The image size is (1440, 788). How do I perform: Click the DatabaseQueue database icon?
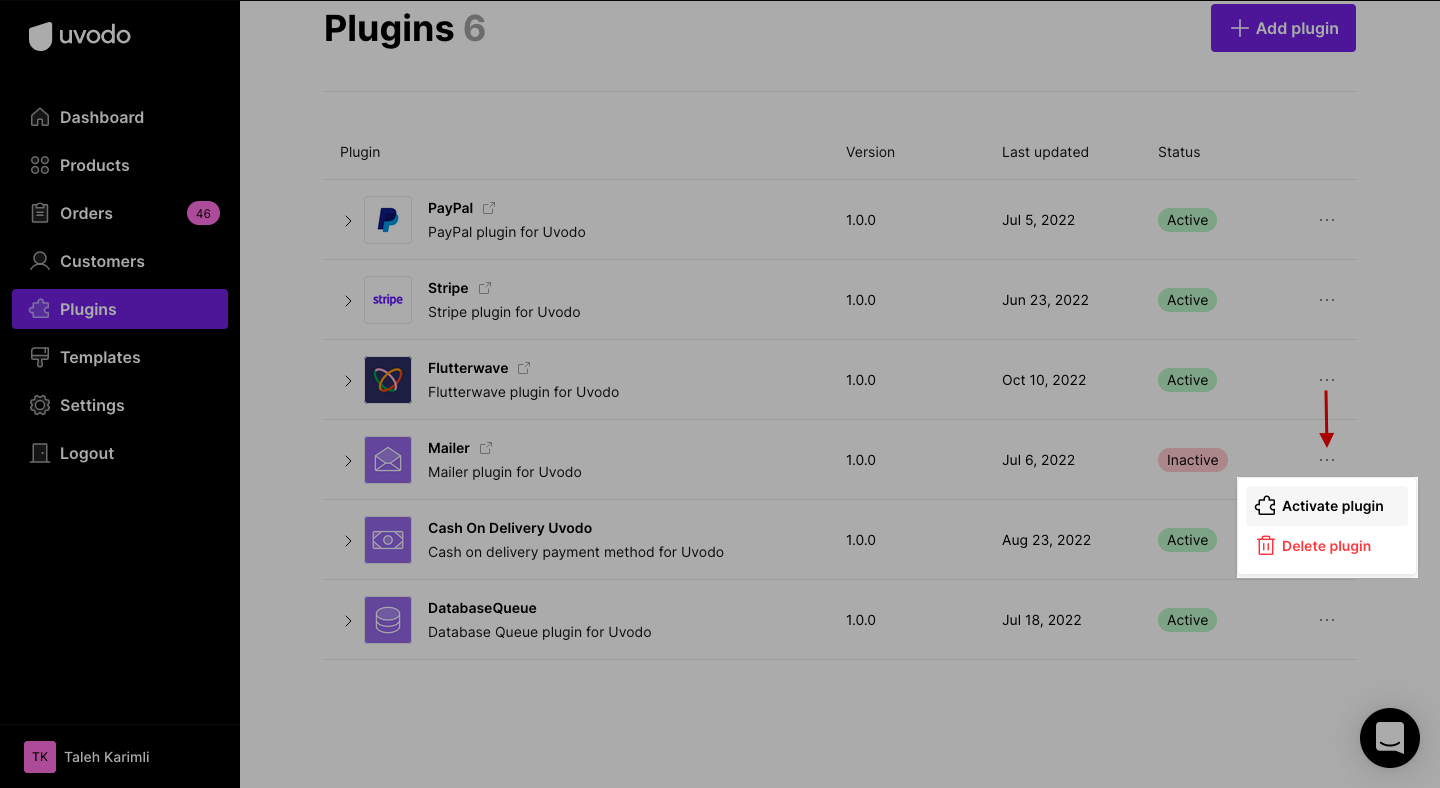(x=388, y=620)
